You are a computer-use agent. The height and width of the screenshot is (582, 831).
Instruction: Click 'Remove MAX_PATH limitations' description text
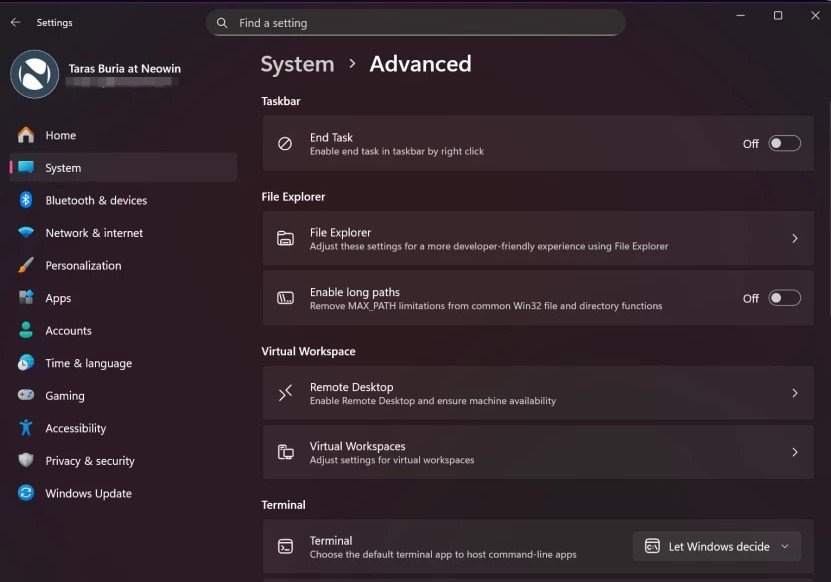coord(486,306)
